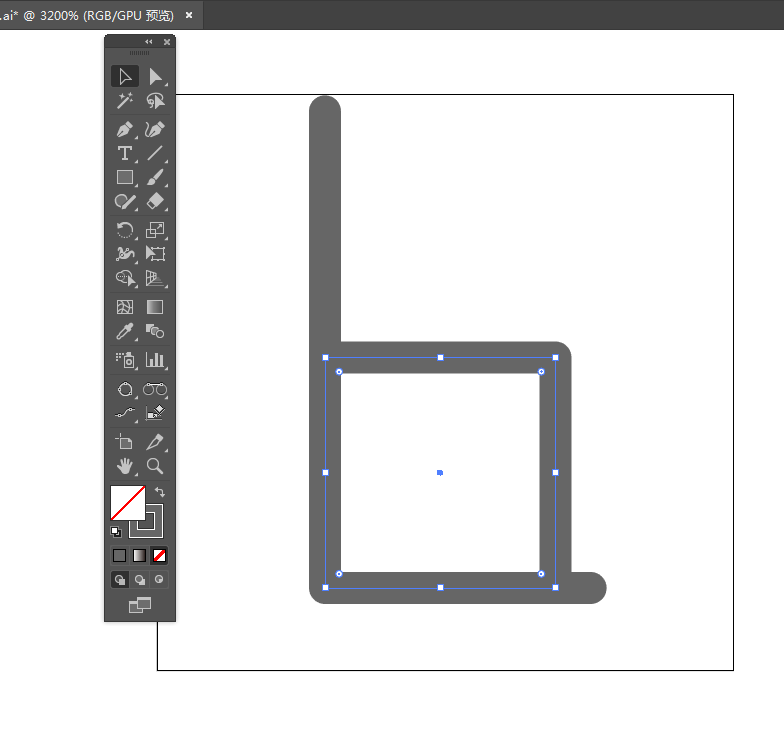
Task: Click the Stroke swatch box
Action: [154, 529]
